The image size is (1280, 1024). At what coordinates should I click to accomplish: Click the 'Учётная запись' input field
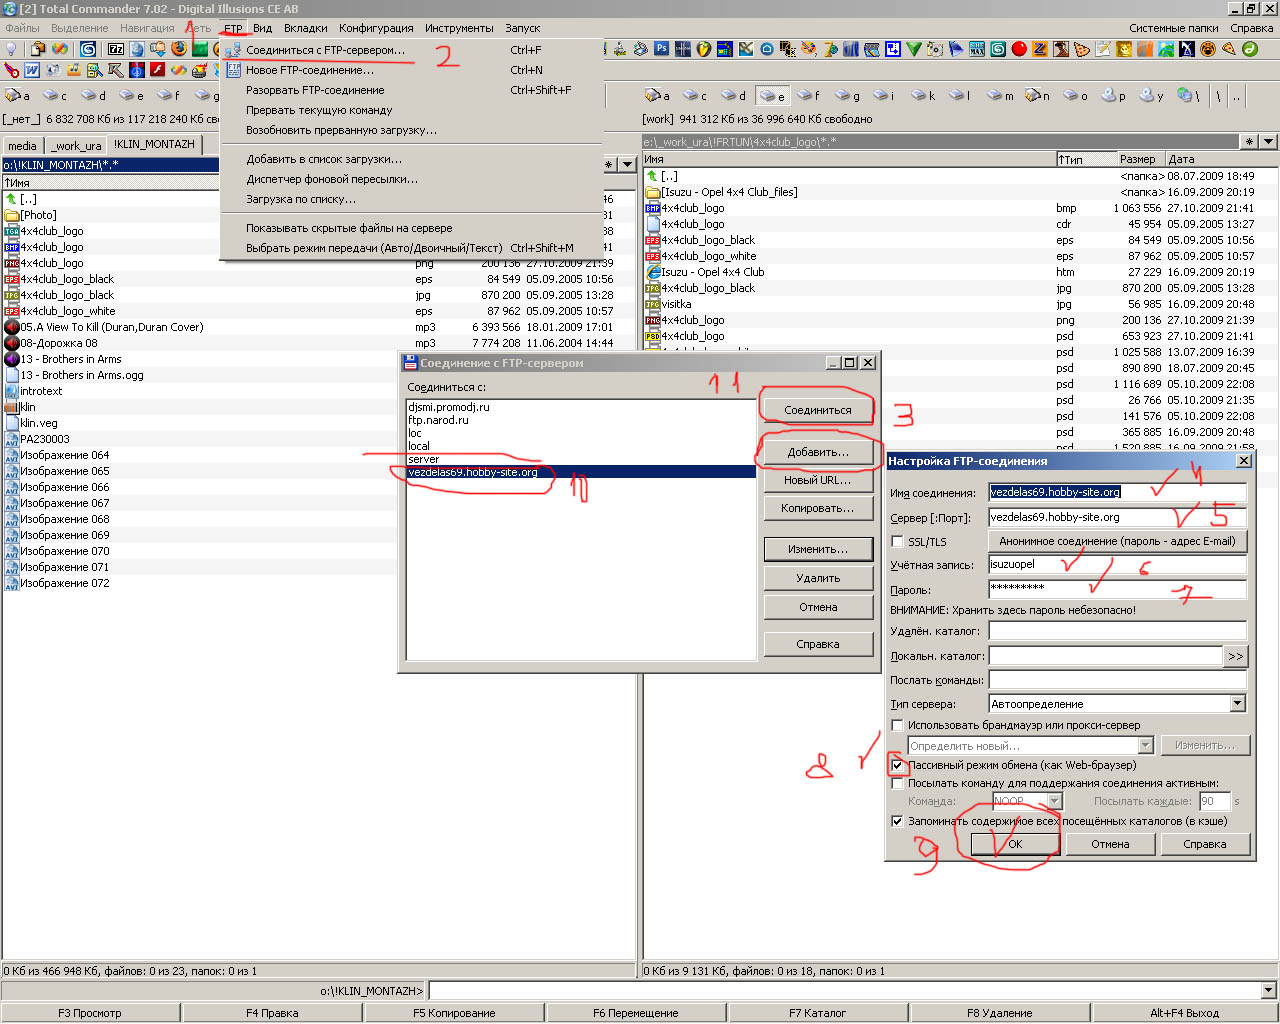pos(1117,564)
